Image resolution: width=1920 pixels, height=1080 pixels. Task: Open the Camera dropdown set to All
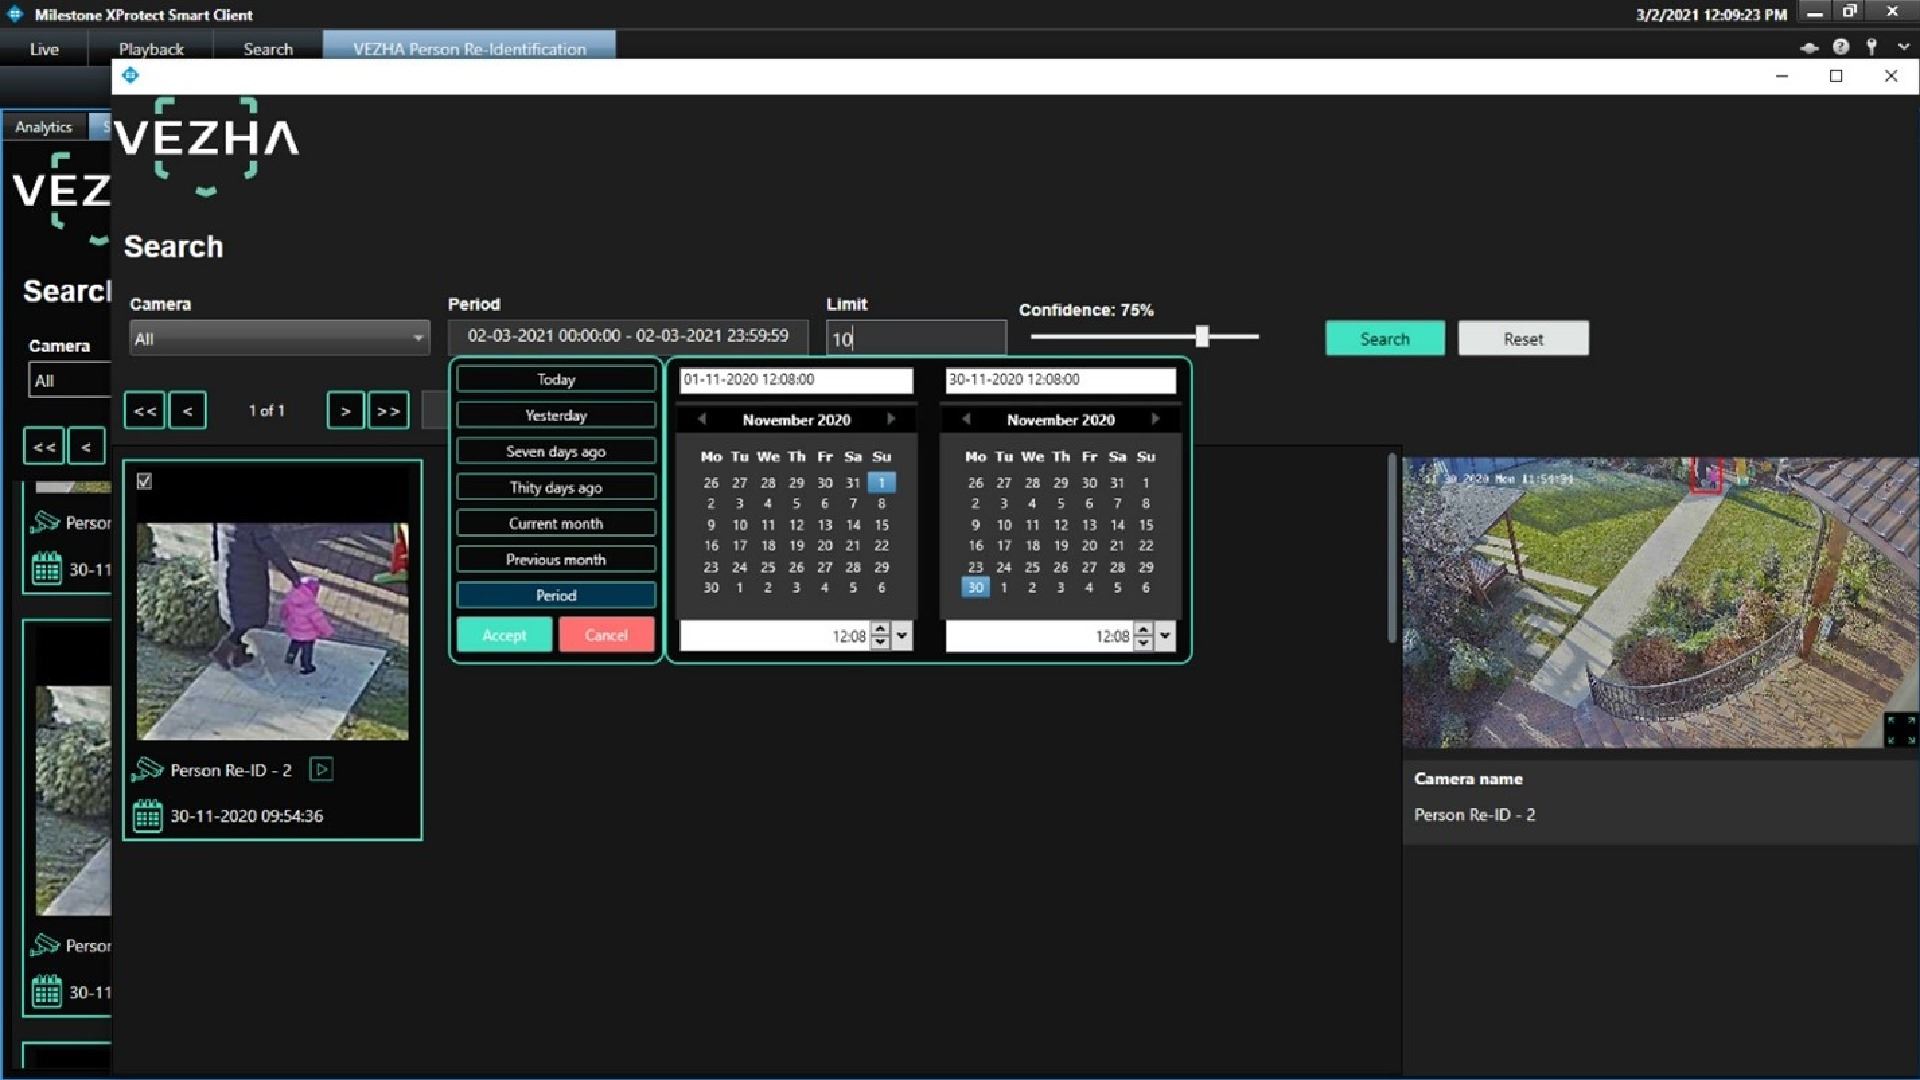(x=279, y=339)
